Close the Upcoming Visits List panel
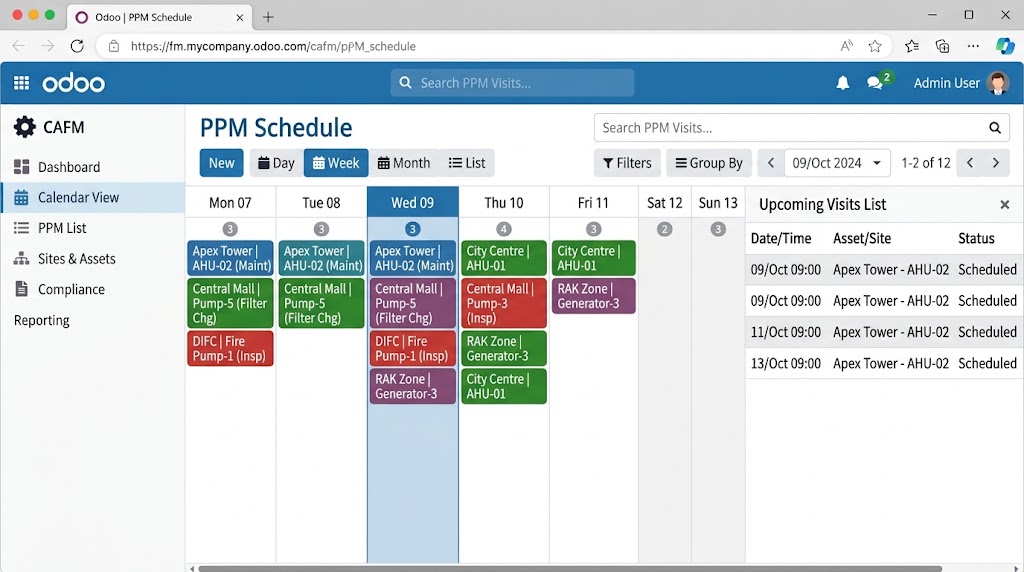Screen dimensions: 1024x572 click(x=1004, y=204)
